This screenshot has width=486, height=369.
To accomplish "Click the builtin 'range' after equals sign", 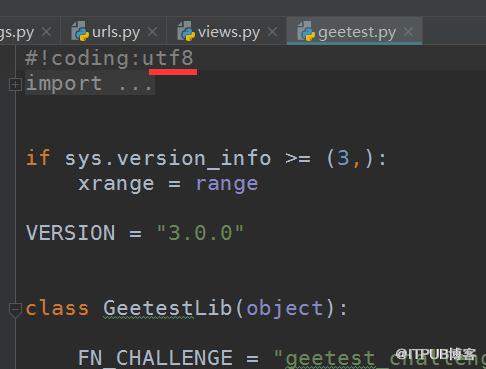I will [x=227, y=184].
